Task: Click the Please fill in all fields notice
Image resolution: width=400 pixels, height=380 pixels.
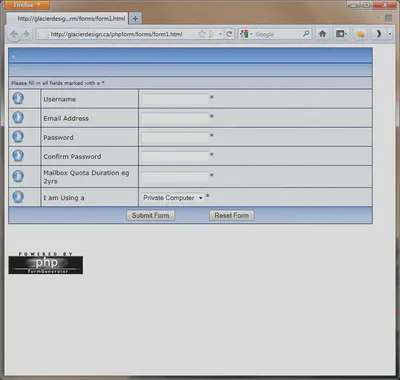Action: coord(58,83)
